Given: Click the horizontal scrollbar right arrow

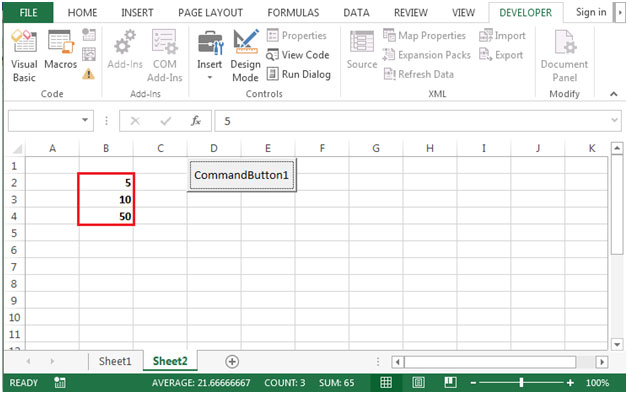Looking at the screenshot, I should (602, 362).
